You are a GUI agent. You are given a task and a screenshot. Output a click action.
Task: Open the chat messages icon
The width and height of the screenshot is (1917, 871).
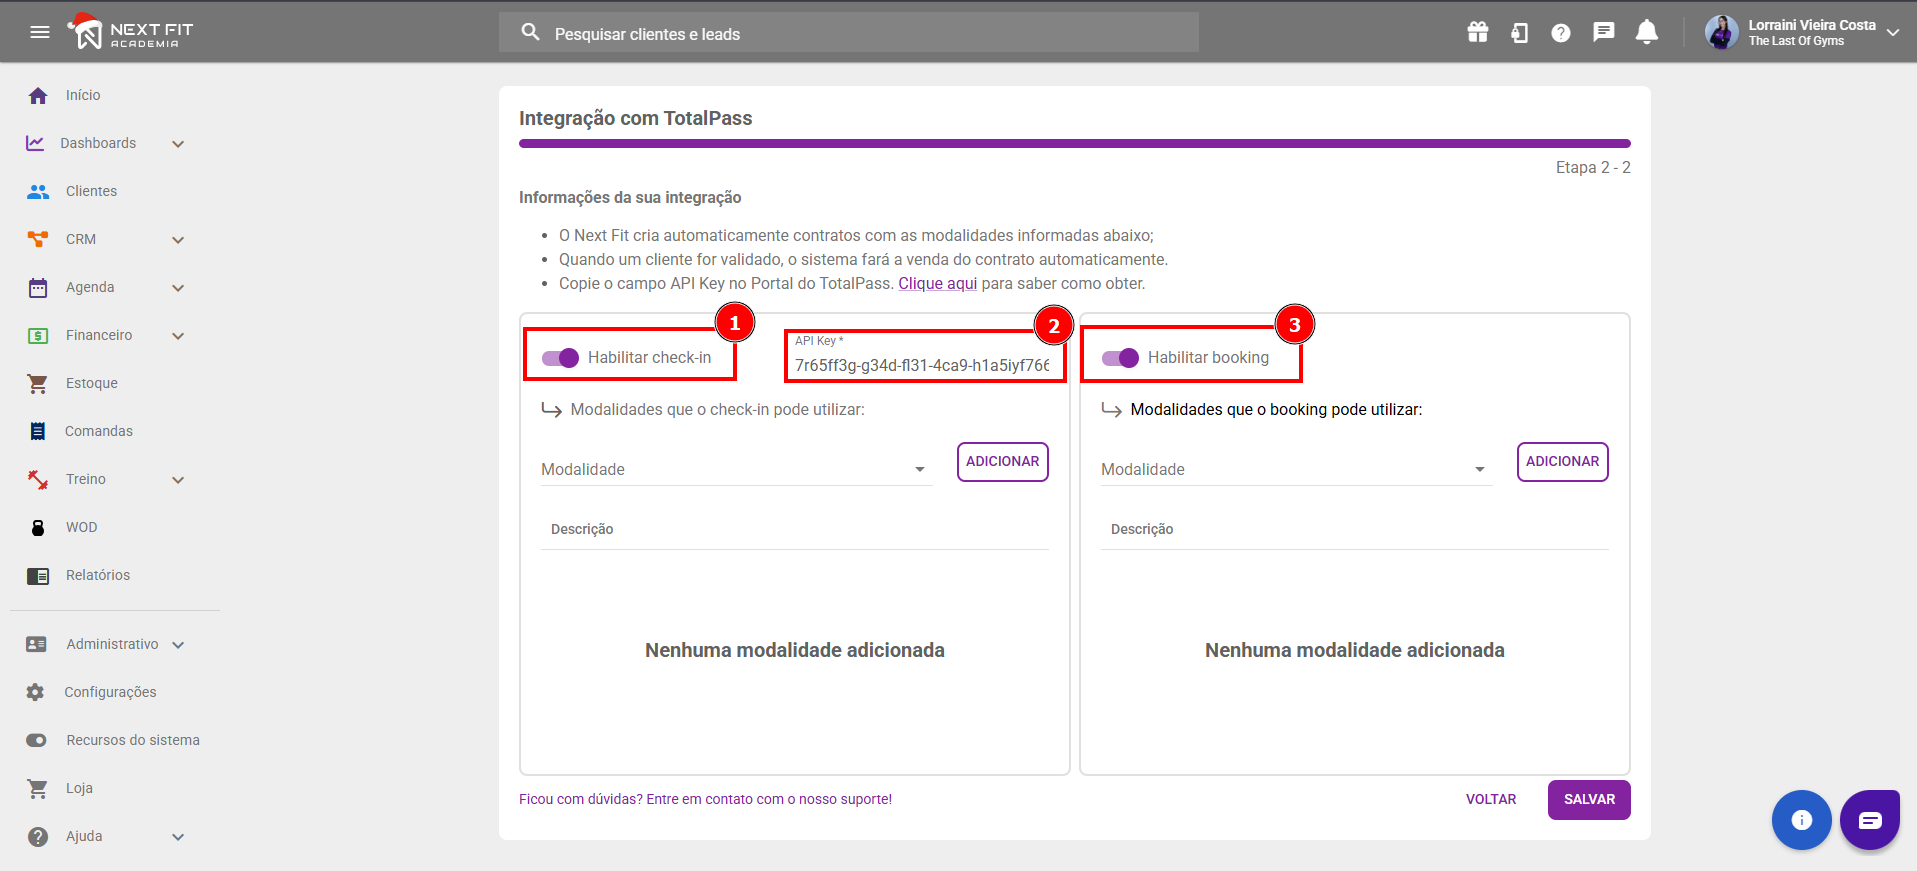(x=1604, y=33)
